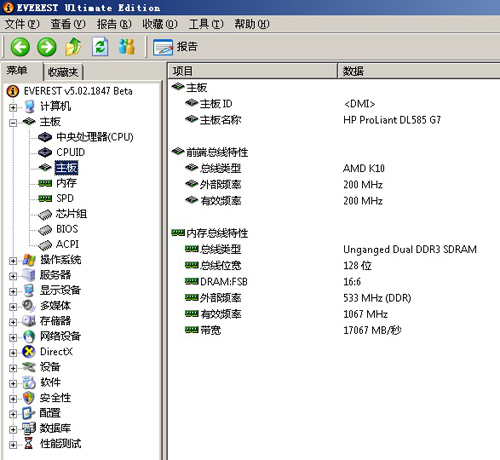Expand the 服务器 tree node
This screenshot has height=460, width=500.
point(13,276)
